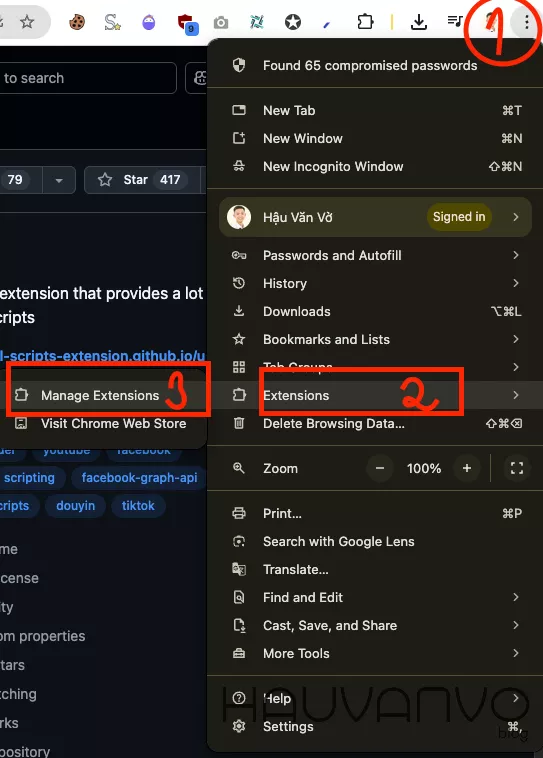
Task: Open the facebook-graph-api topic tag
Action: pos(139,478)
